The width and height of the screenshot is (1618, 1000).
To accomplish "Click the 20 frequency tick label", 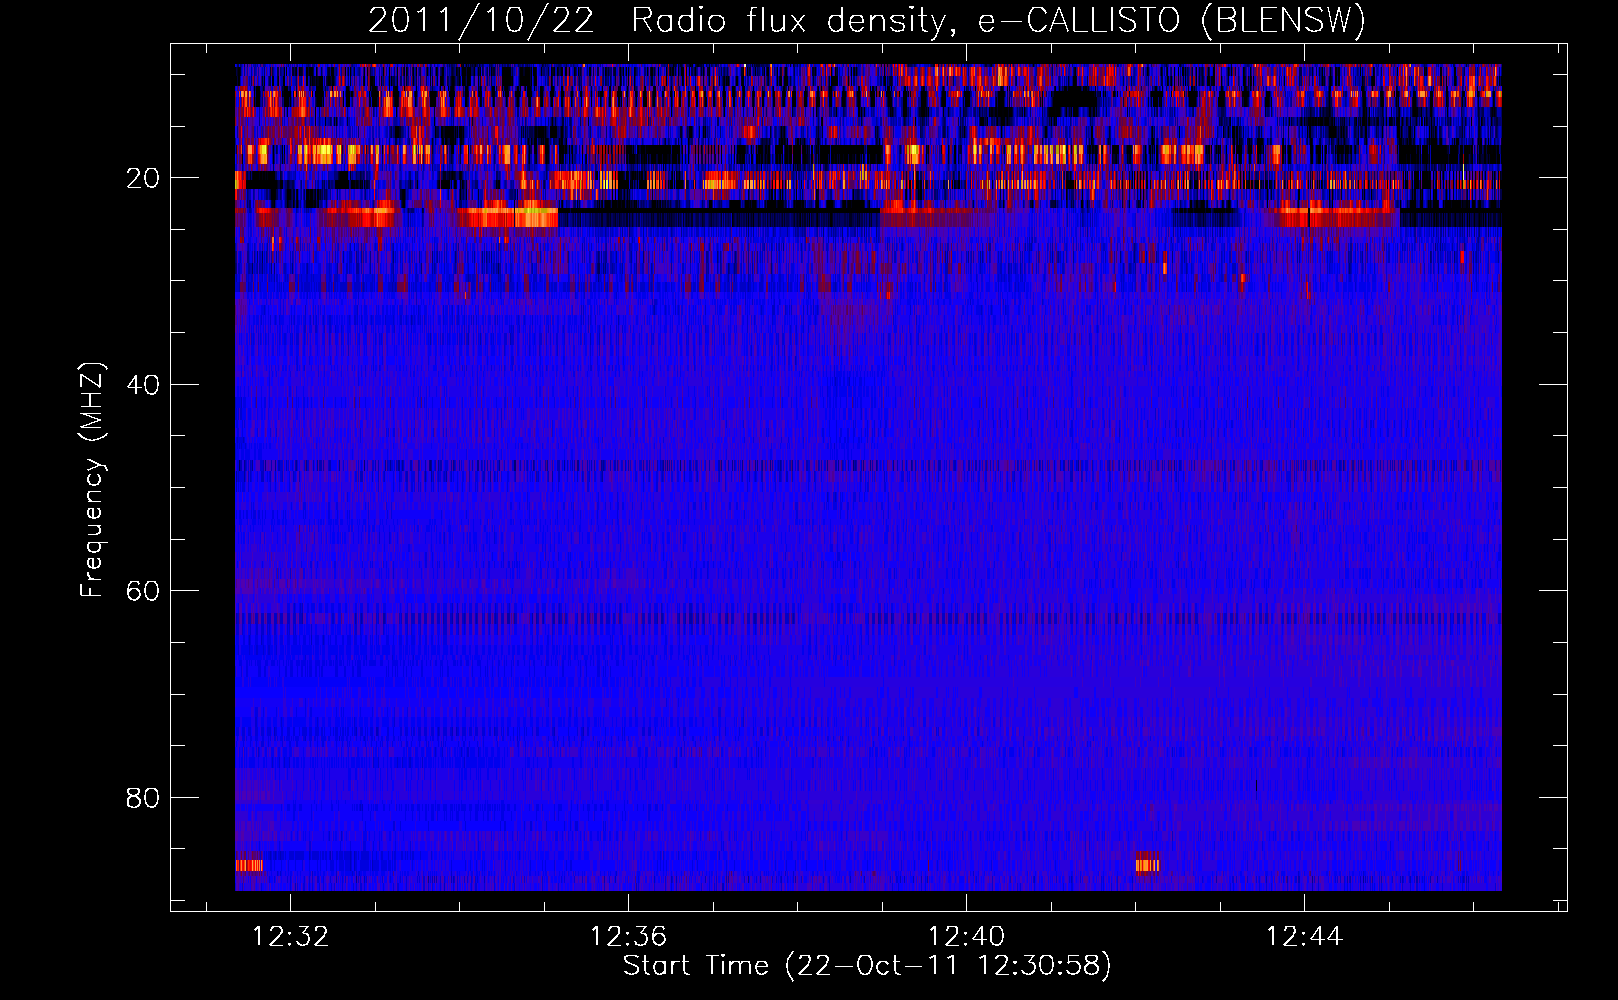I will click(x=143, y=178).
